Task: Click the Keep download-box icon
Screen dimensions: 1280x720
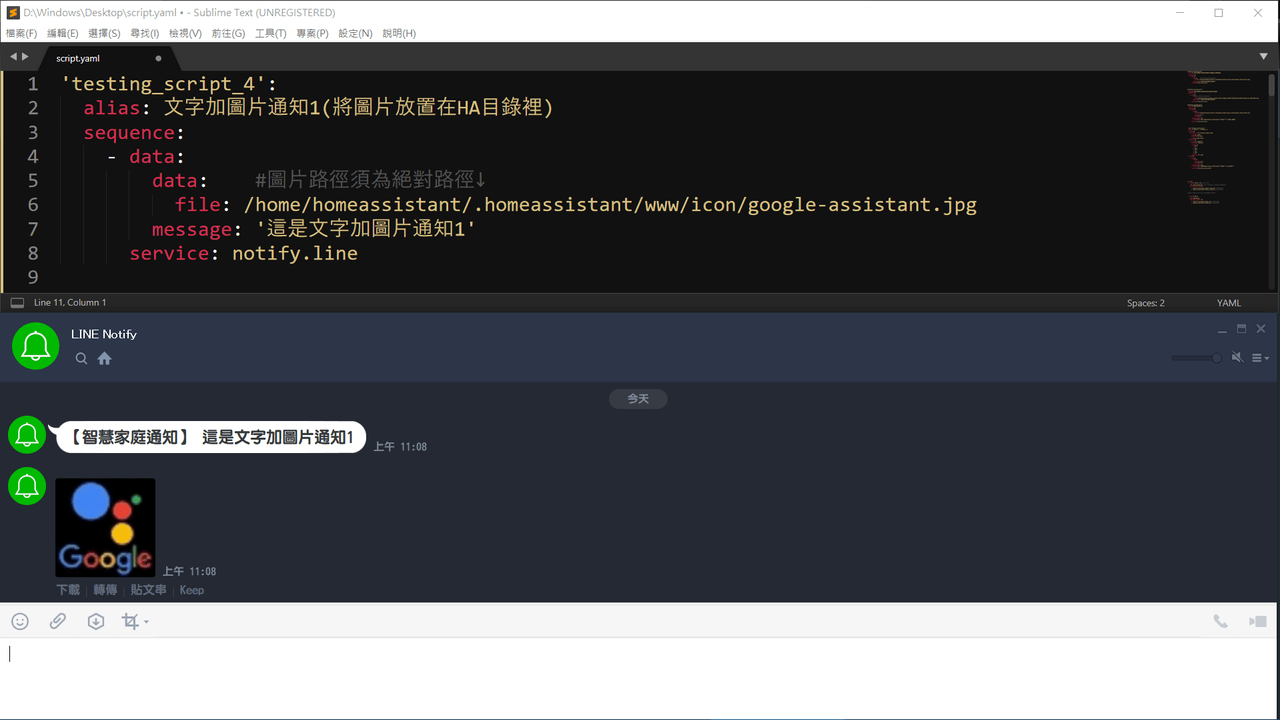Action: pos(96,621)
